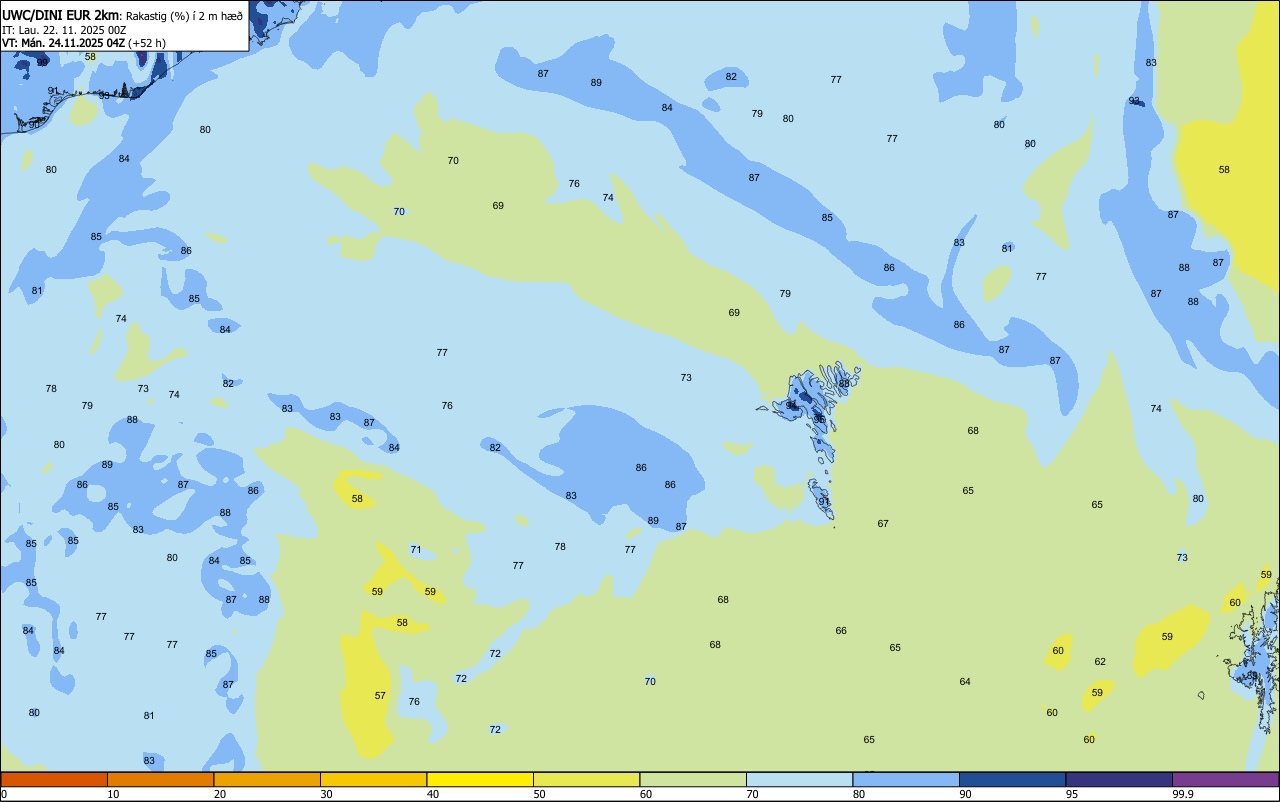
Task: Click the legend tick label '10'
Action: click(x=113, y=794)
